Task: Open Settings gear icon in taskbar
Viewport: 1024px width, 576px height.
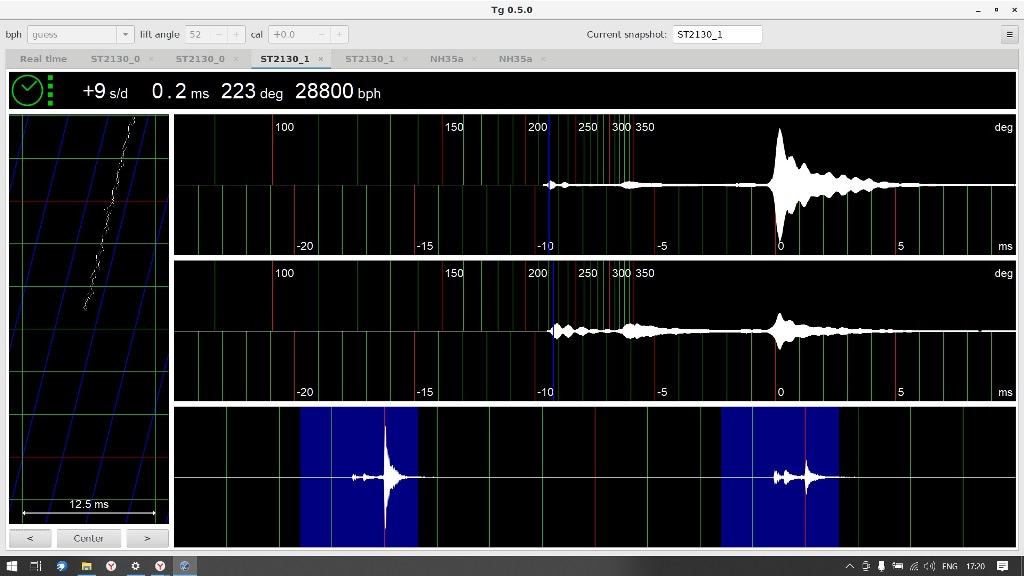Action: [x=135, y=566]
